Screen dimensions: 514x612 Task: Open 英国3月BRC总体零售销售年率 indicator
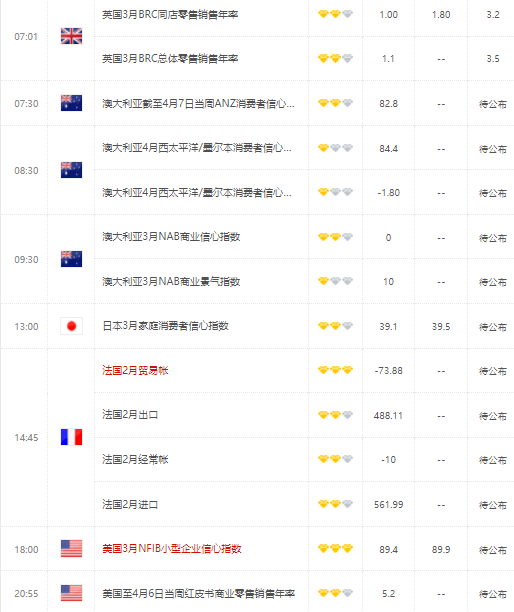tap(170, 59)
